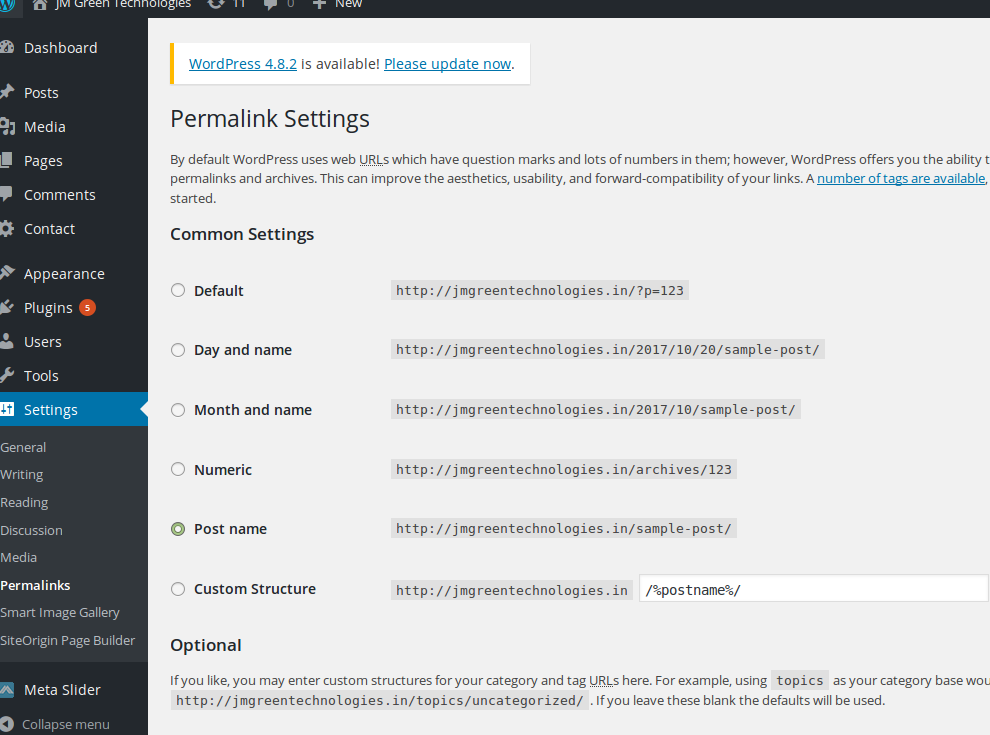
Task: Click the Custom Structure label
Action: click(254, 589)
